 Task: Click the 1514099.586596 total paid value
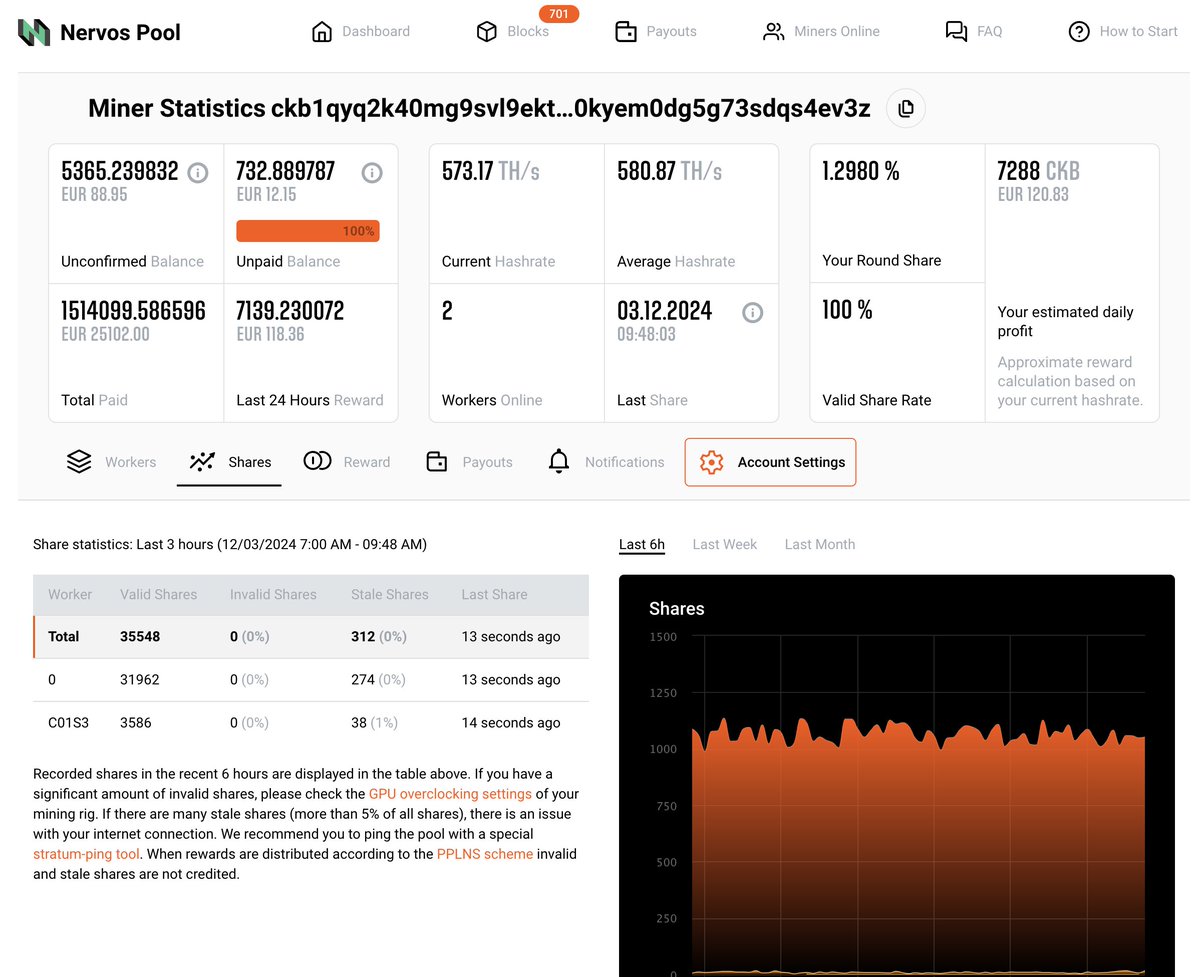133,311
